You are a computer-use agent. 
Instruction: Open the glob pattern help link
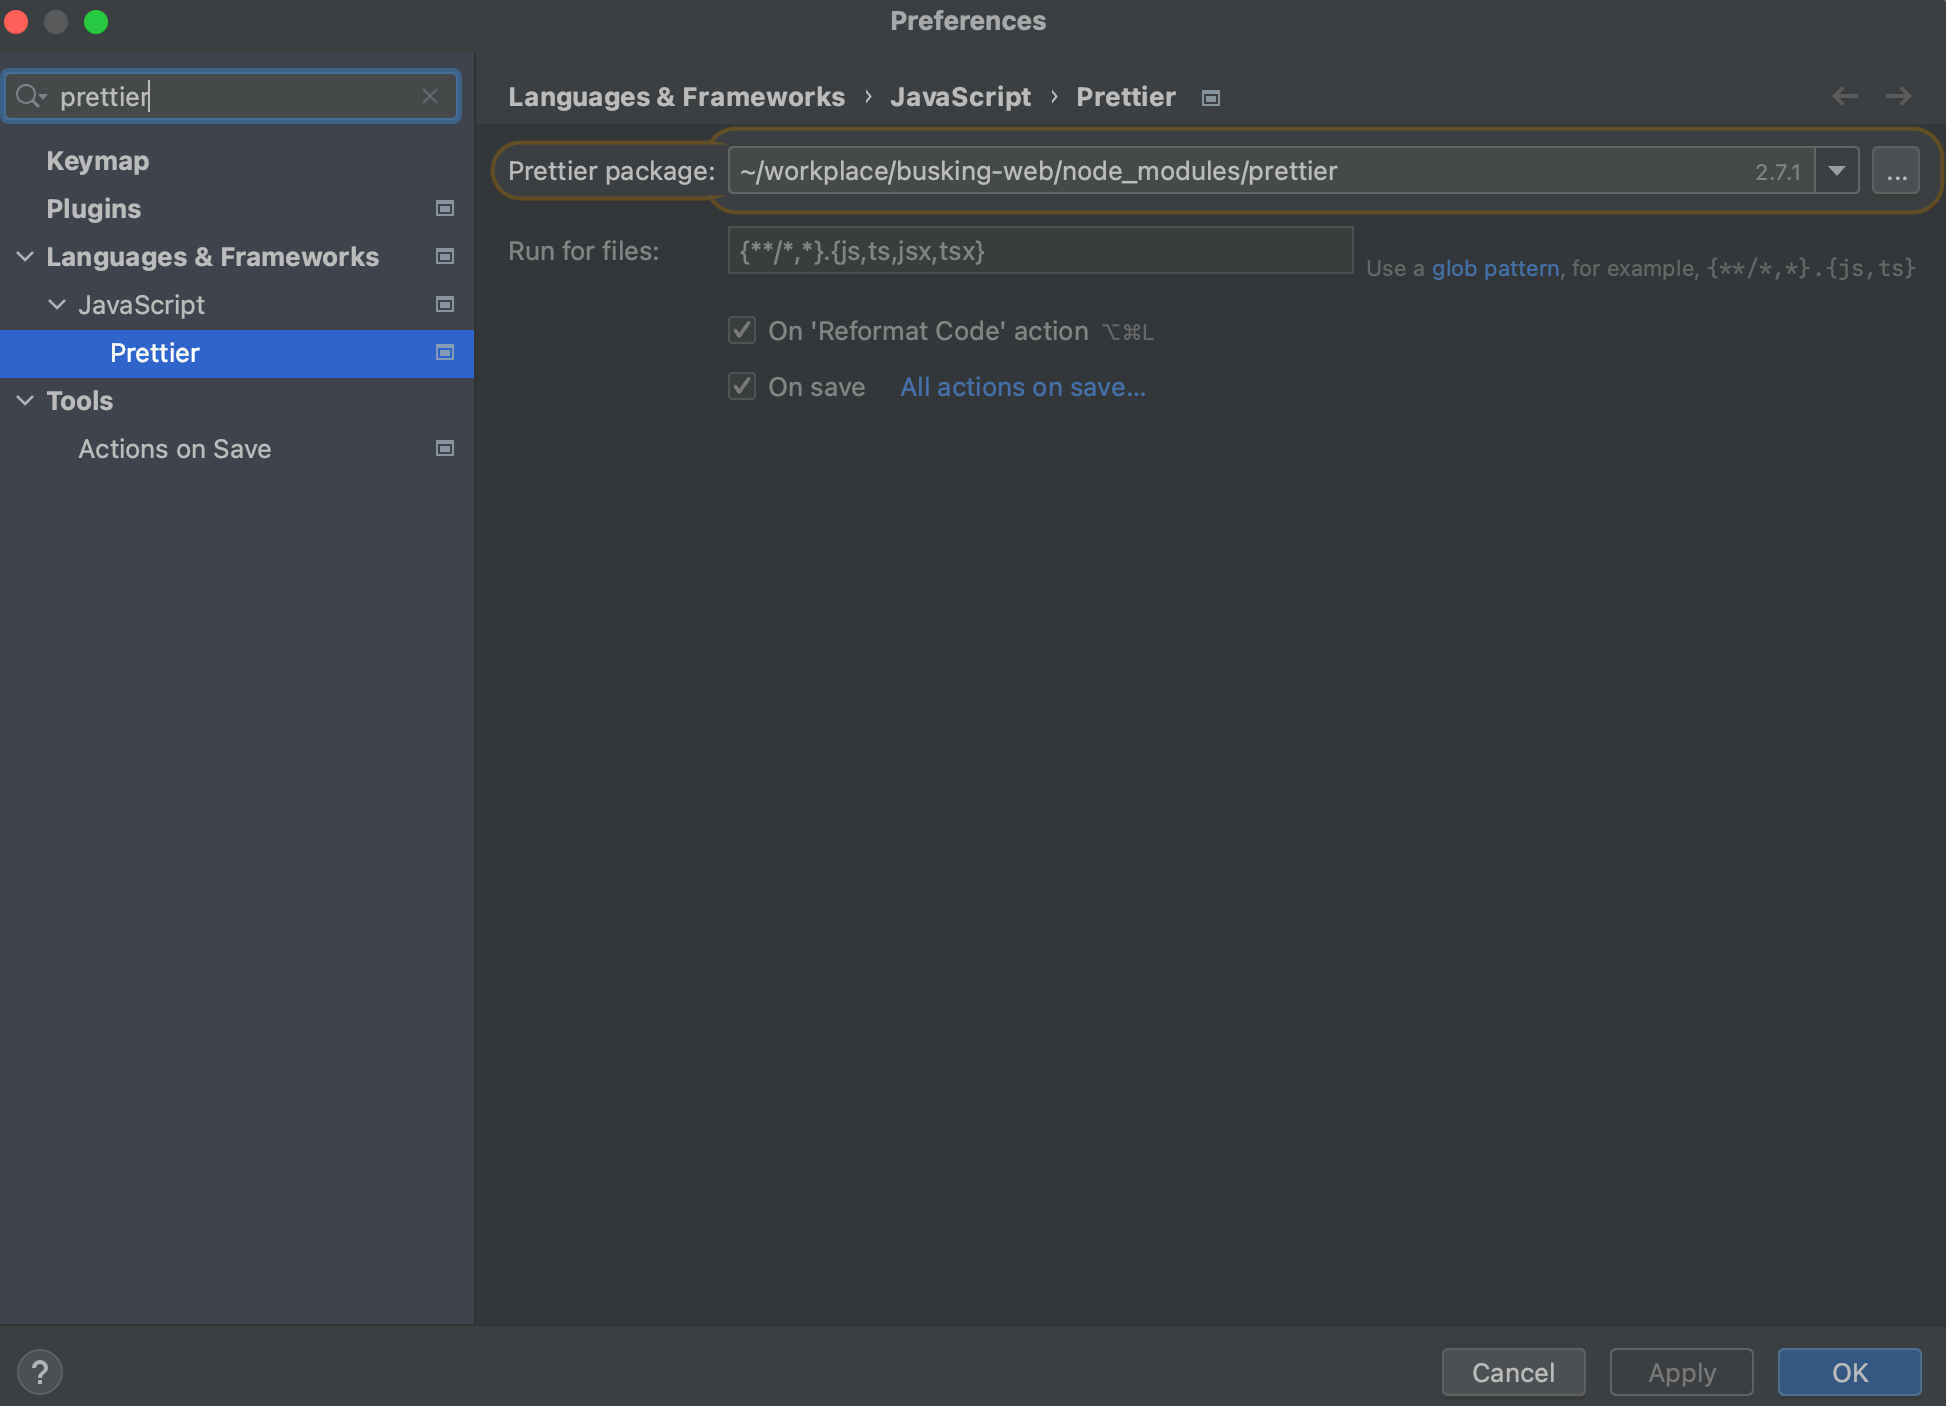[x=1495, y=268]
